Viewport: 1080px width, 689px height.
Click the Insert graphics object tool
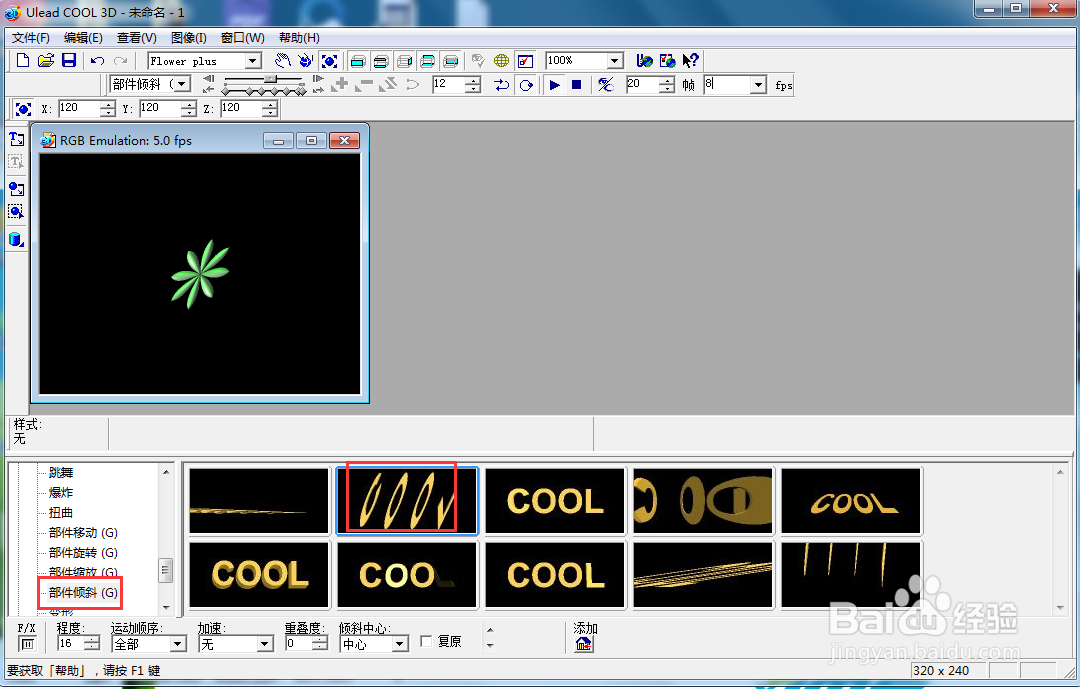click(16, 188)
